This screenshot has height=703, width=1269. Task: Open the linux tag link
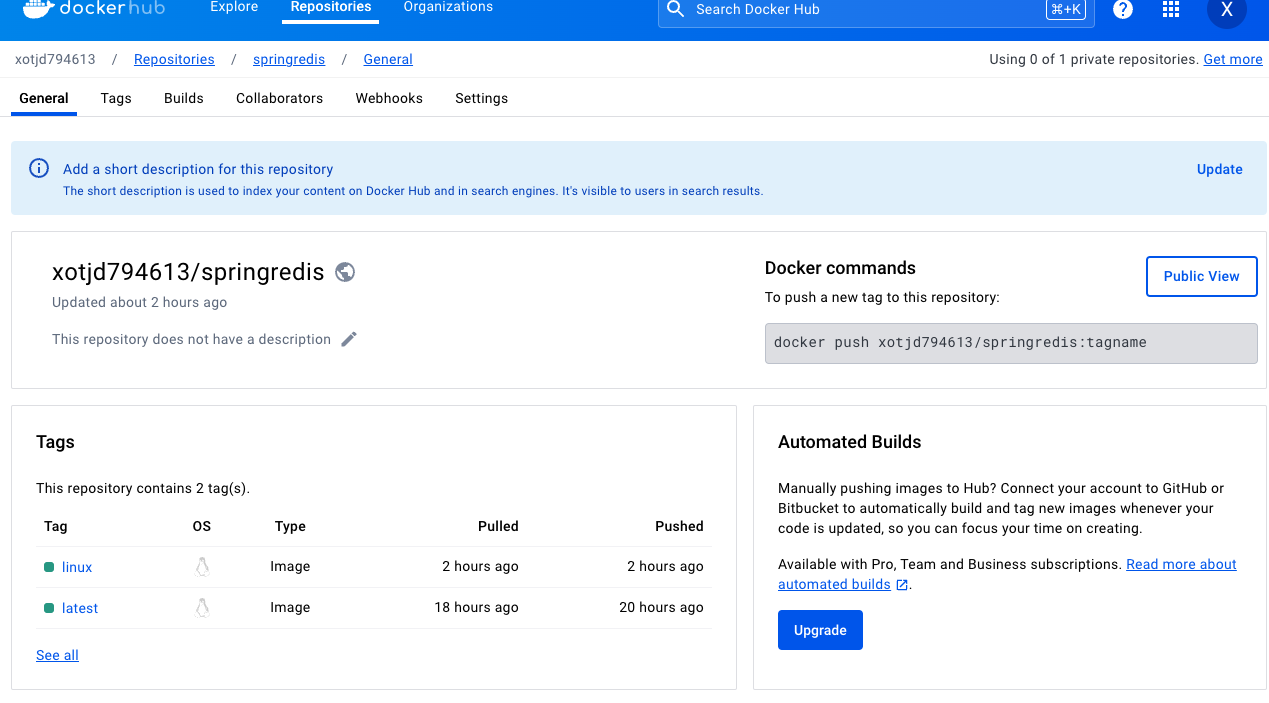(77, 567)
